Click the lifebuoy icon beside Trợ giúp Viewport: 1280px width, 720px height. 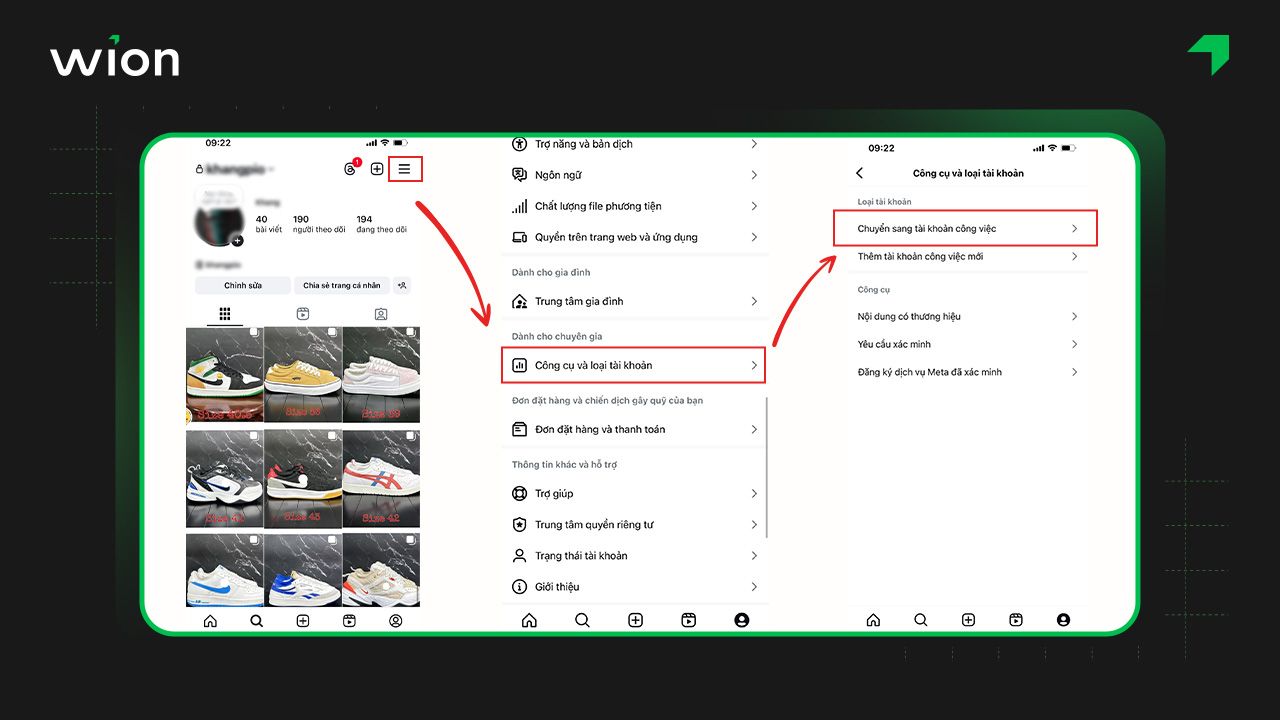(x=519, y=493)
